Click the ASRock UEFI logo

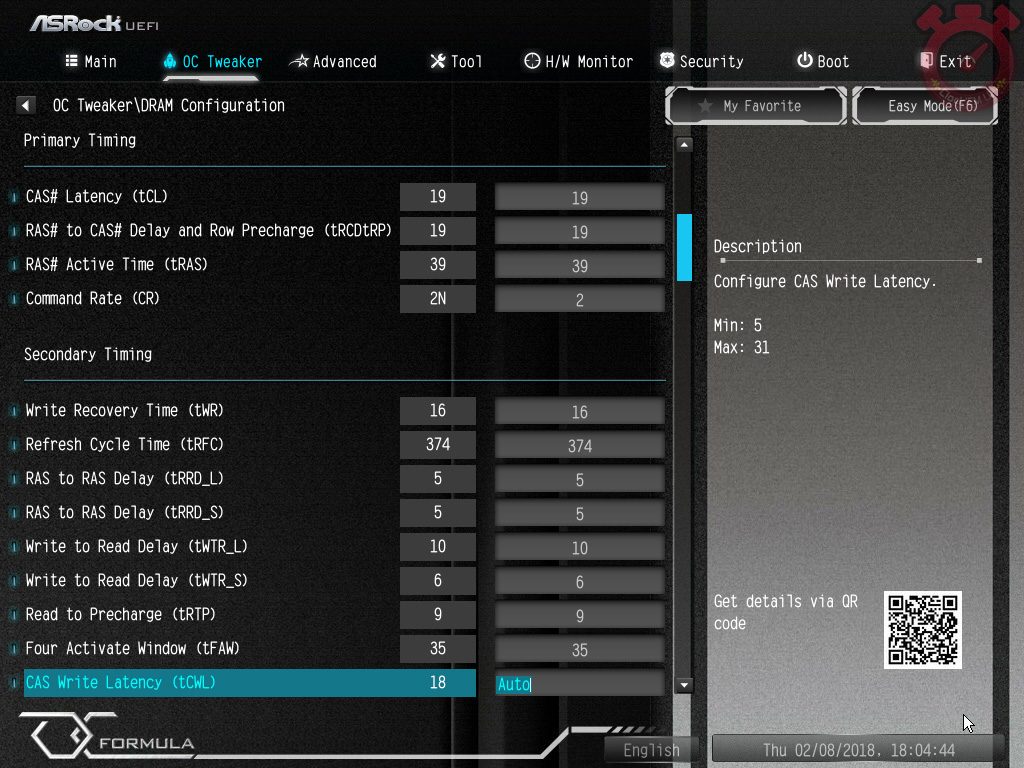point(93,23)
